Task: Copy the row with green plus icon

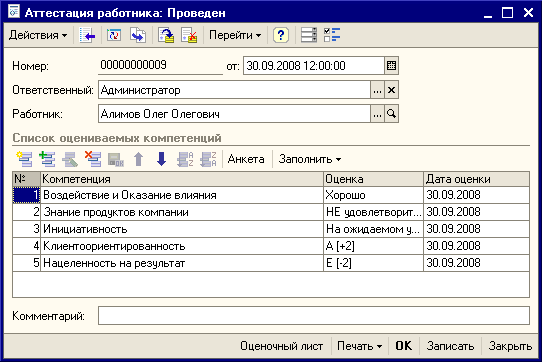Action: coord(47,159)
